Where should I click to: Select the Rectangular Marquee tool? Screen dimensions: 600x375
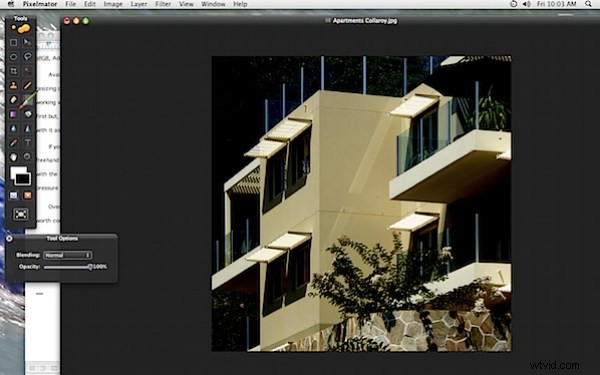tap(13, 42)
